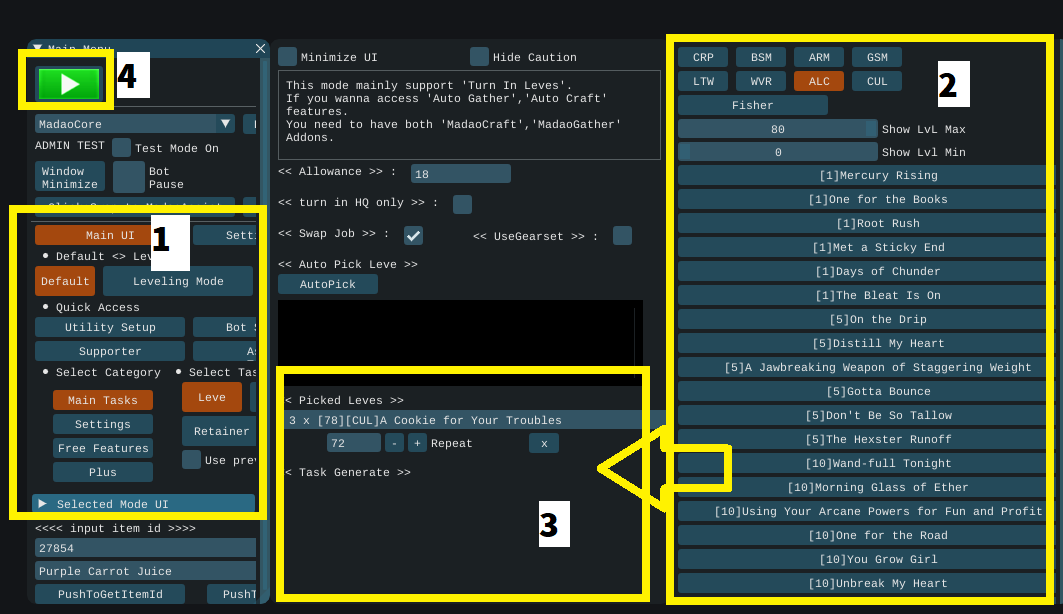Pick the Mercury Rising leve
This screenshot has width=1063, height=614.
coord(864,175)
